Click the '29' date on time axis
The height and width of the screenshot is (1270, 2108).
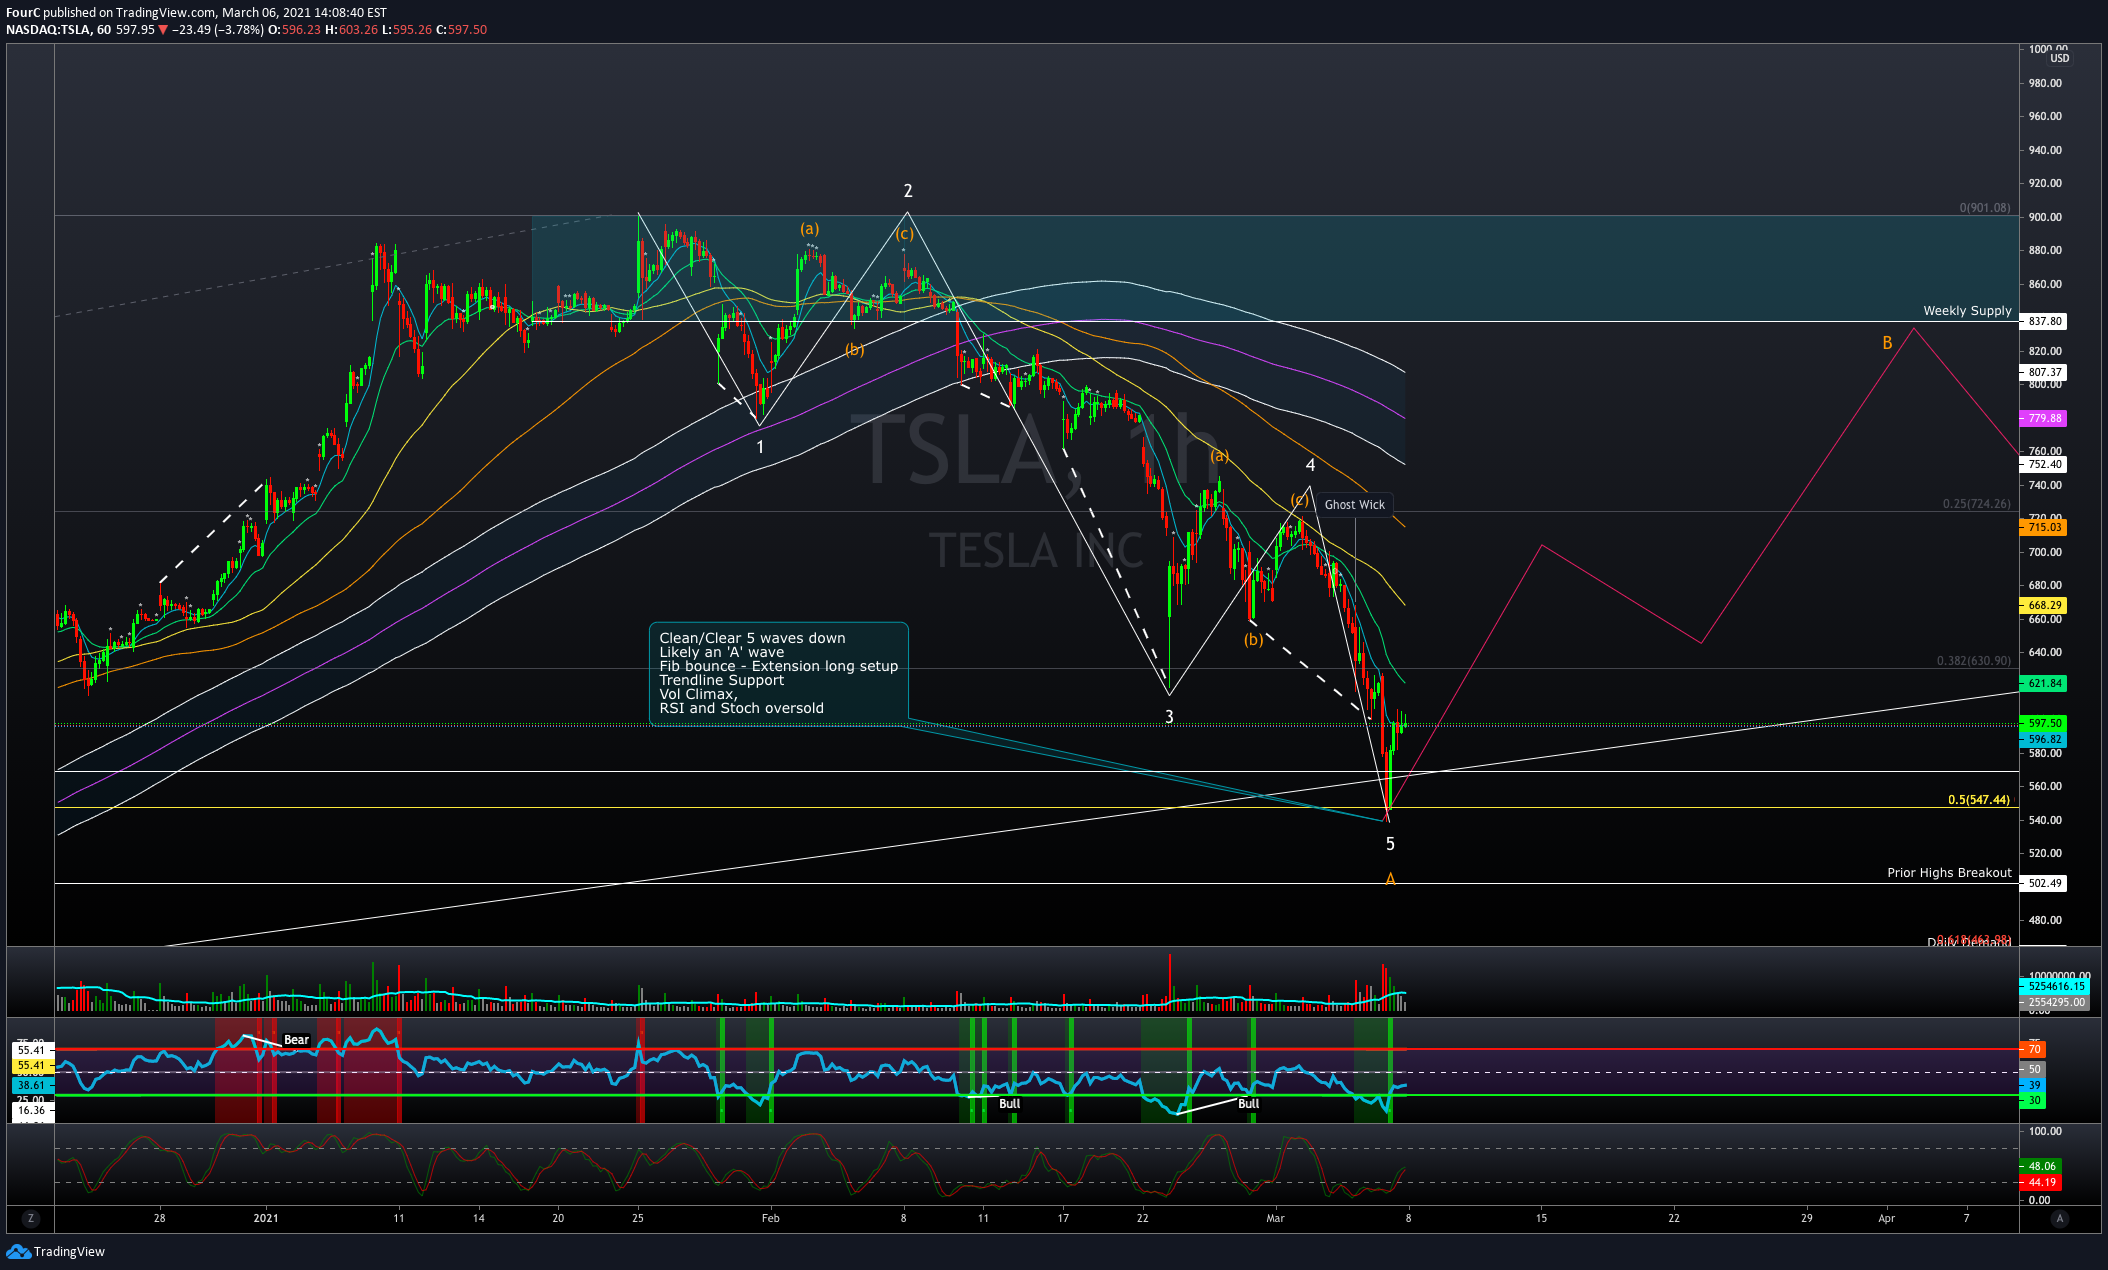[1807, 1218]
